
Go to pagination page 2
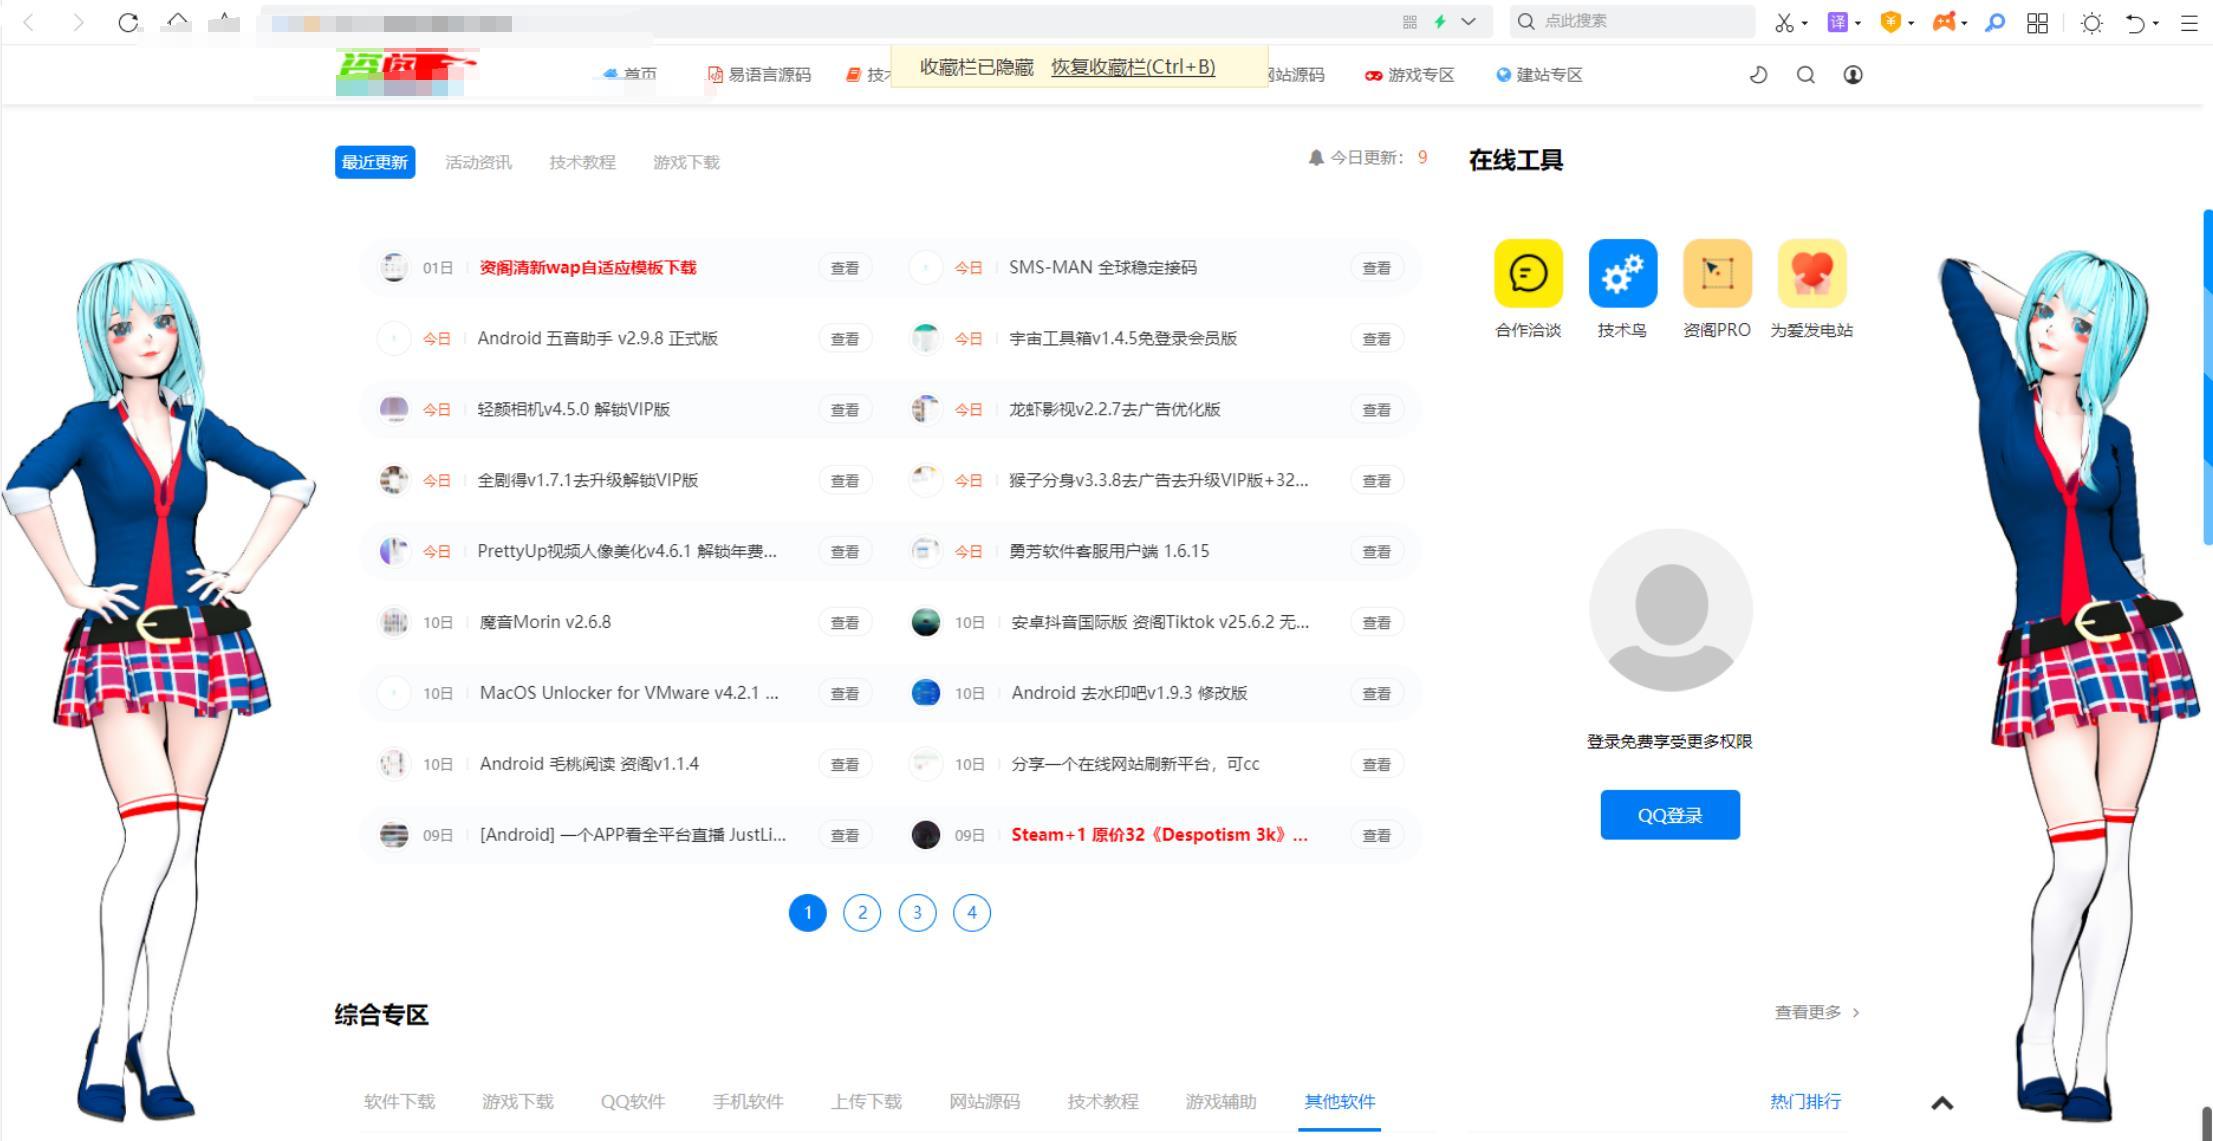[x=862, y=912]
